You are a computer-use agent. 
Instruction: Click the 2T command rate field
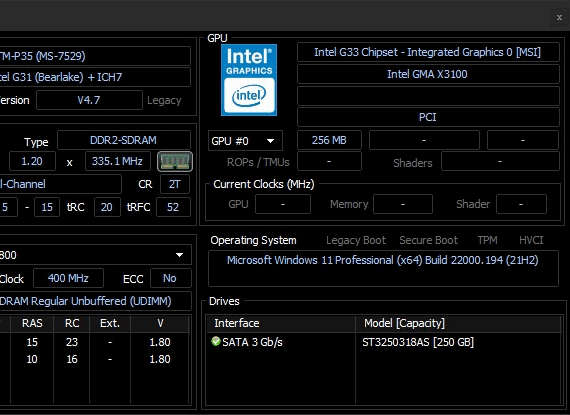(x=175, y=184)
